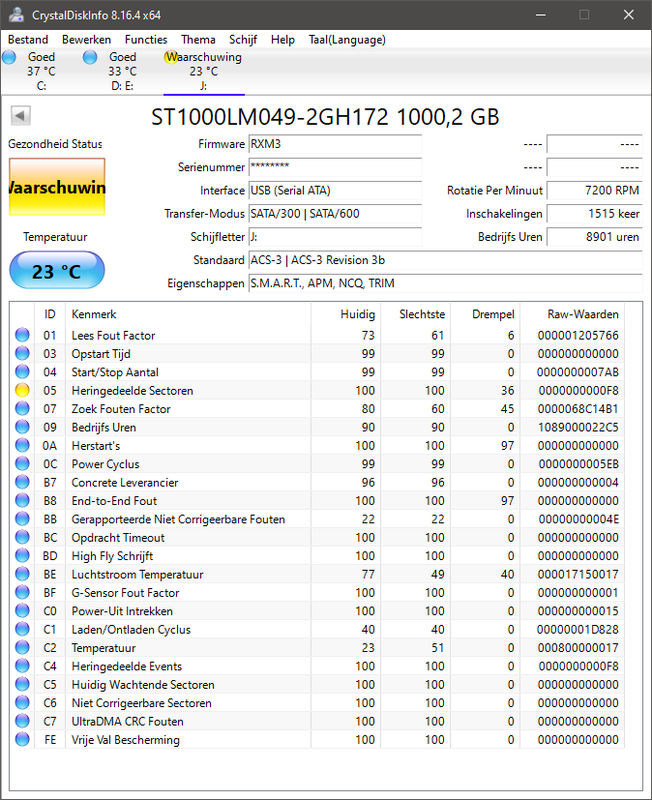Click the blue dot beside G-Sensor Fout Factor
Image resolution: width=652 pixels, height=800 pixels.
pos(22,592)
